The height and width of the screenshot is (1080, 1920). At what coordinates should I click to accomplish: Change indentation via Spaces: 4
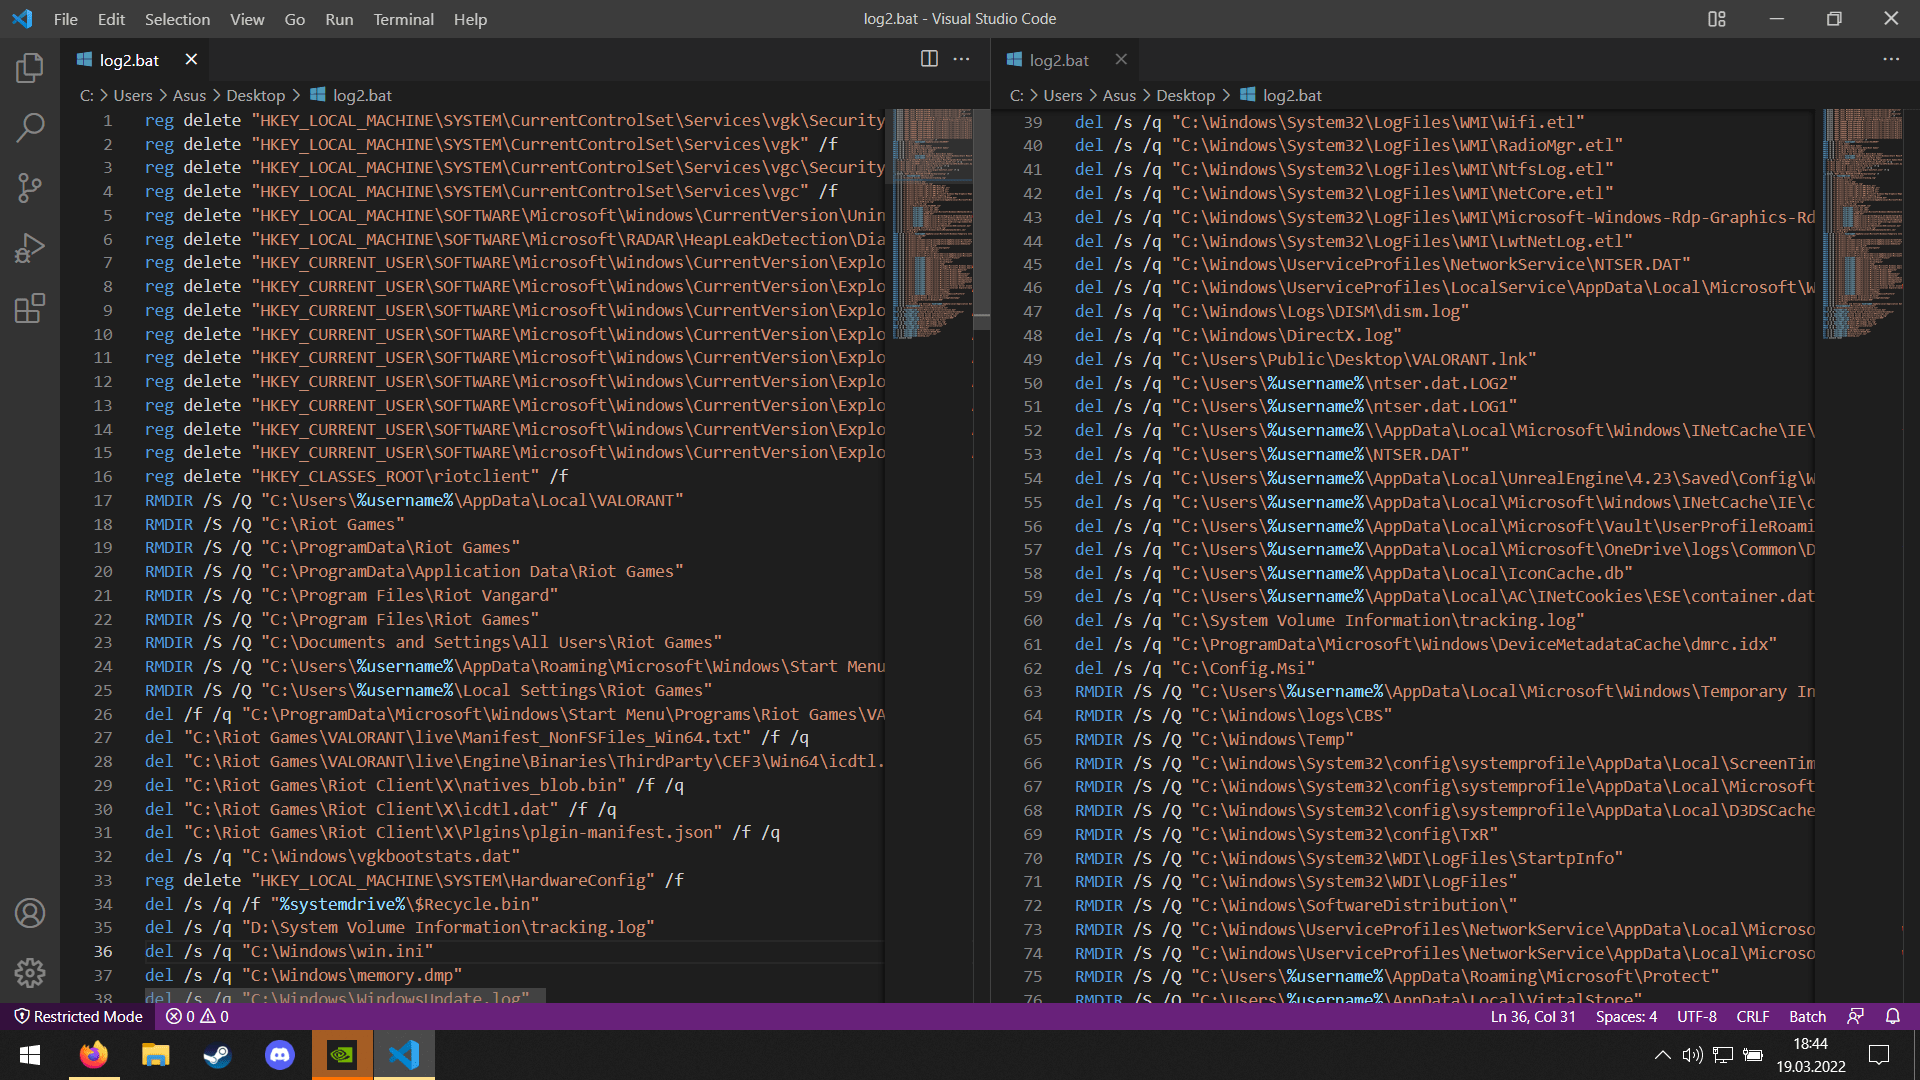tap(1626, 1016)
